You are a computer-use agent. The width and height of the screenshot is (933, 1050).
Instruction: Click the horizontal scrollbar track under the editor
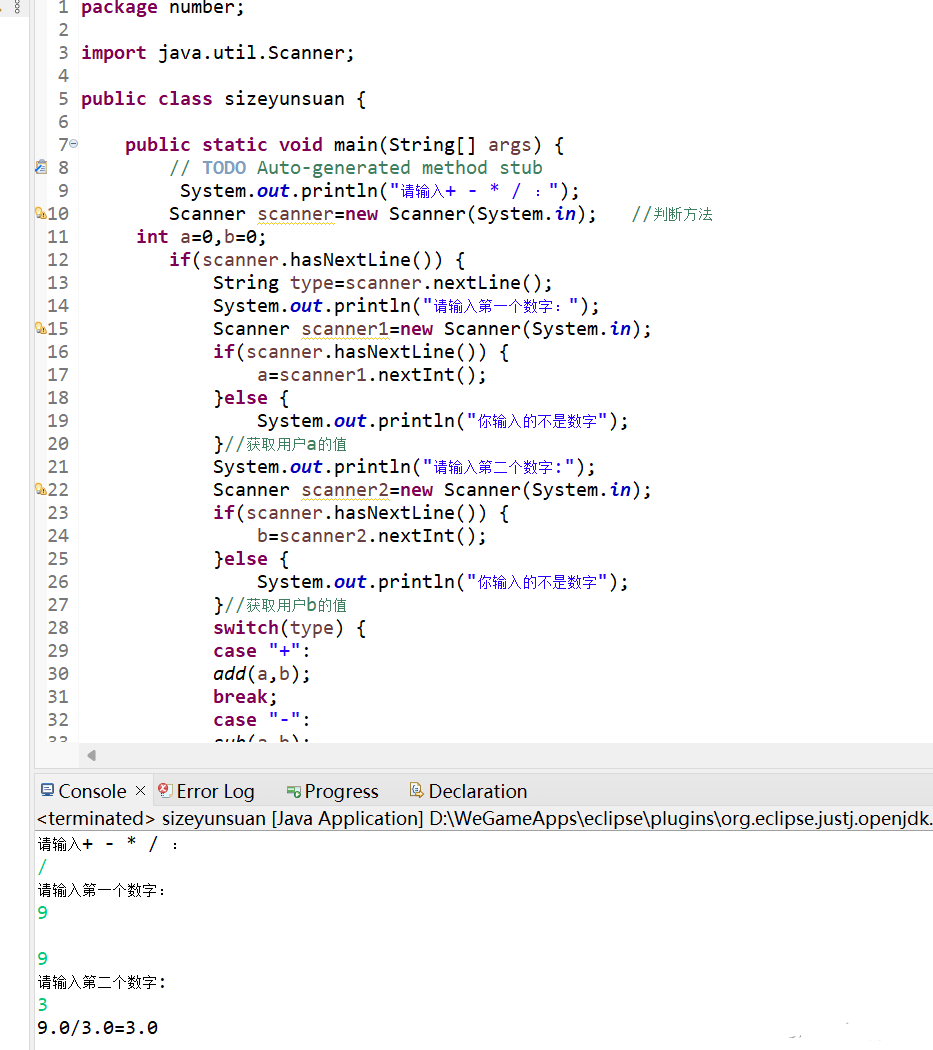500,755
